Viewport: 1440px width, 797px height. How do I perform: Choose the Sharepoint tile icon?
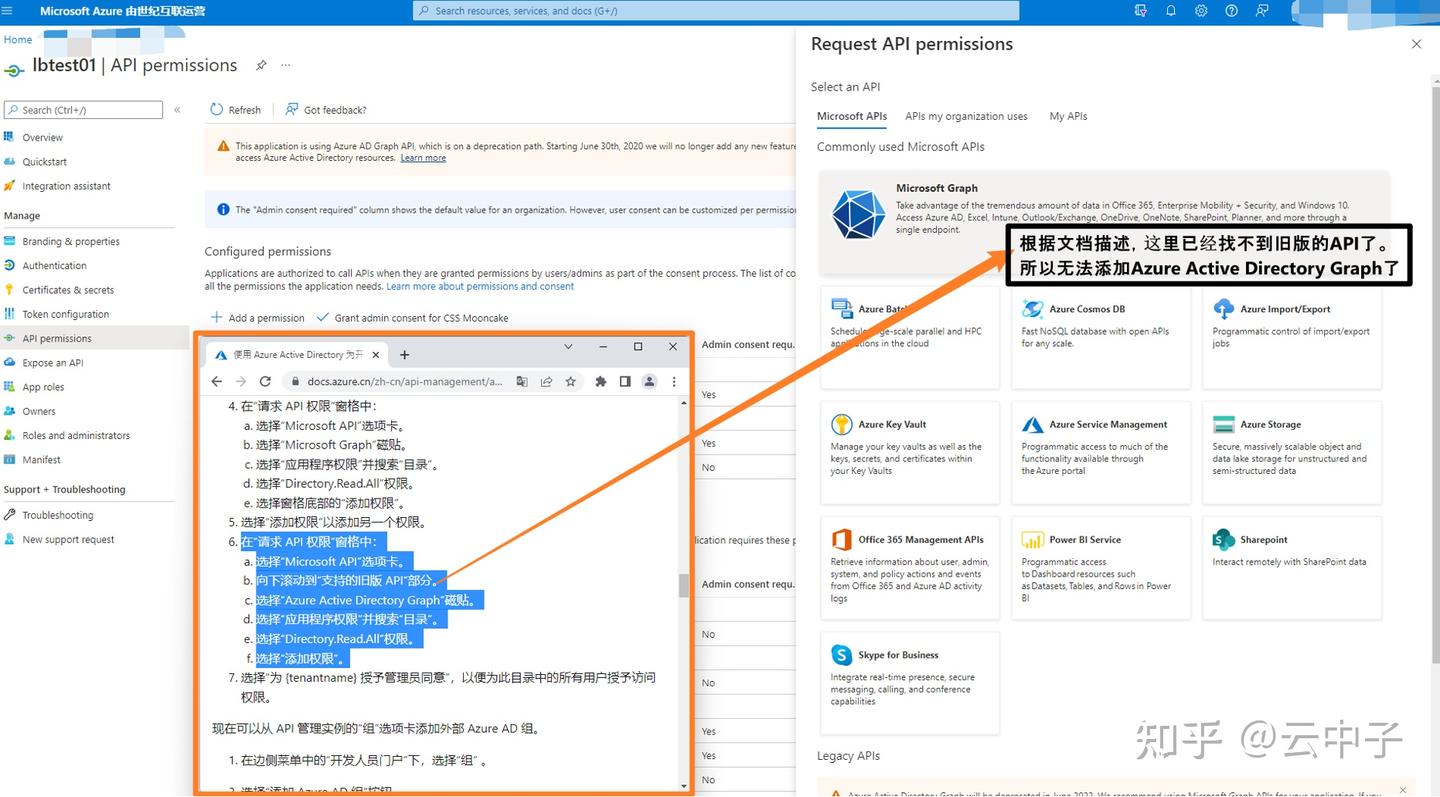pyautogui.click(x=1224, y=540)
